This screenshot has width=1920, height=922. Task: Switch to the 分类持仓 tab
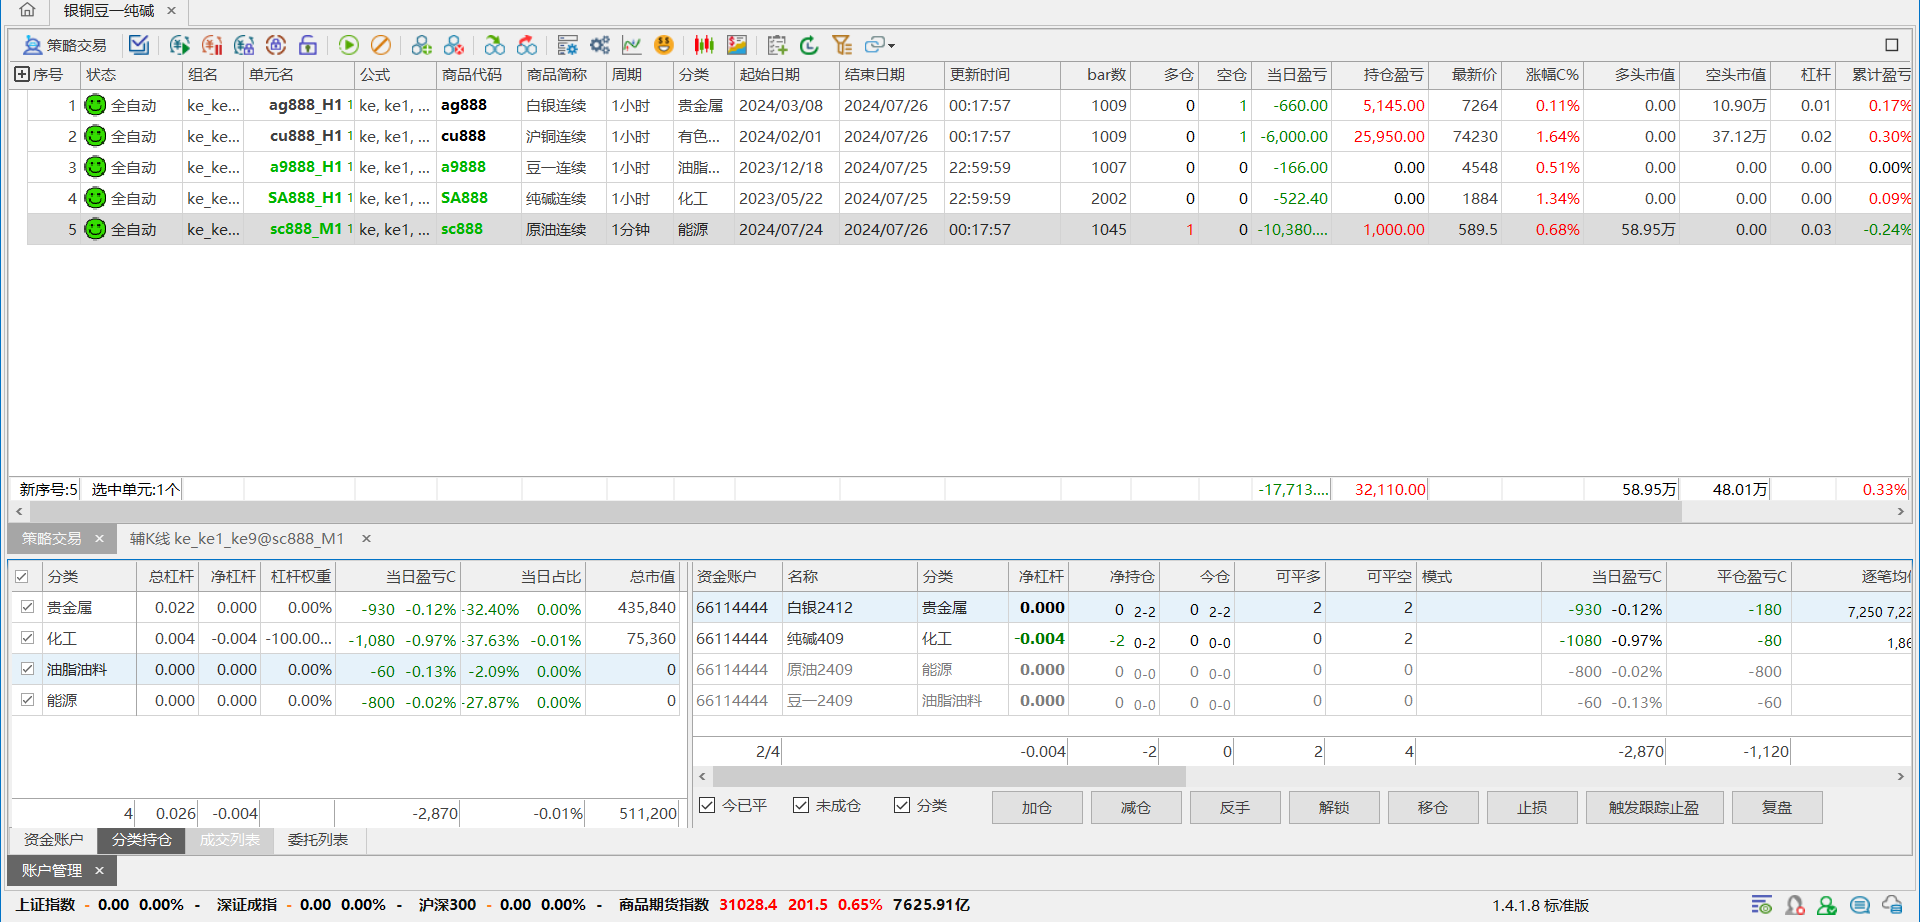141,840
